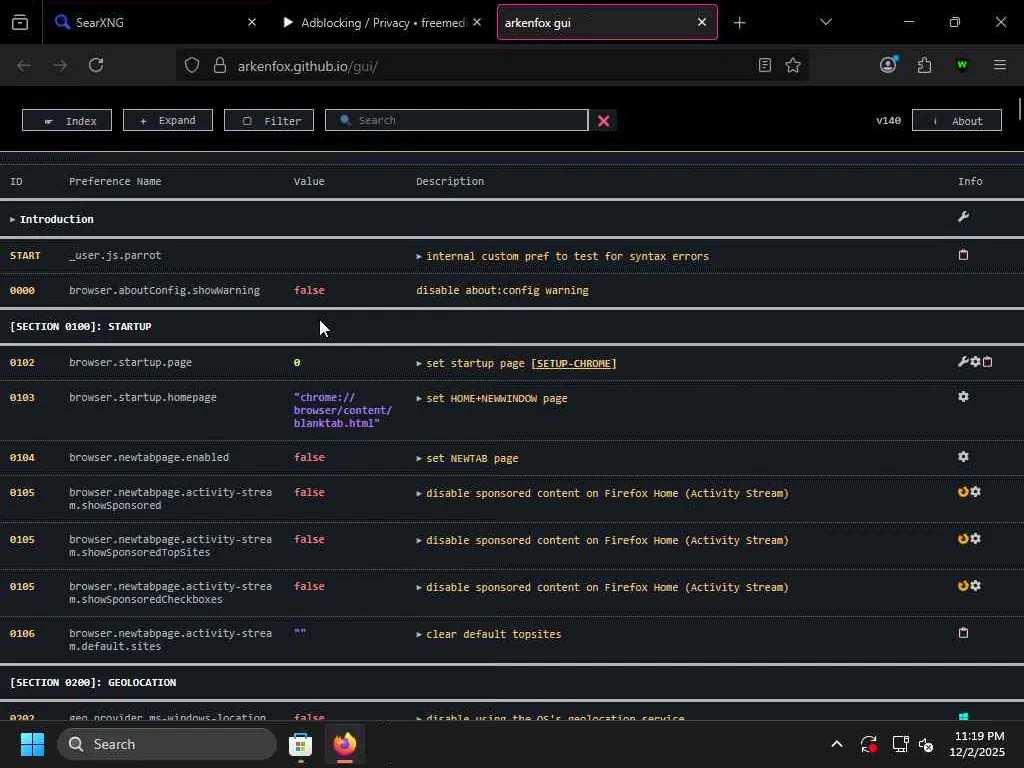Click the orange icon in the showSponsoredTopSites row
The width and height of the screenshot is (1024, 768).
963,539
